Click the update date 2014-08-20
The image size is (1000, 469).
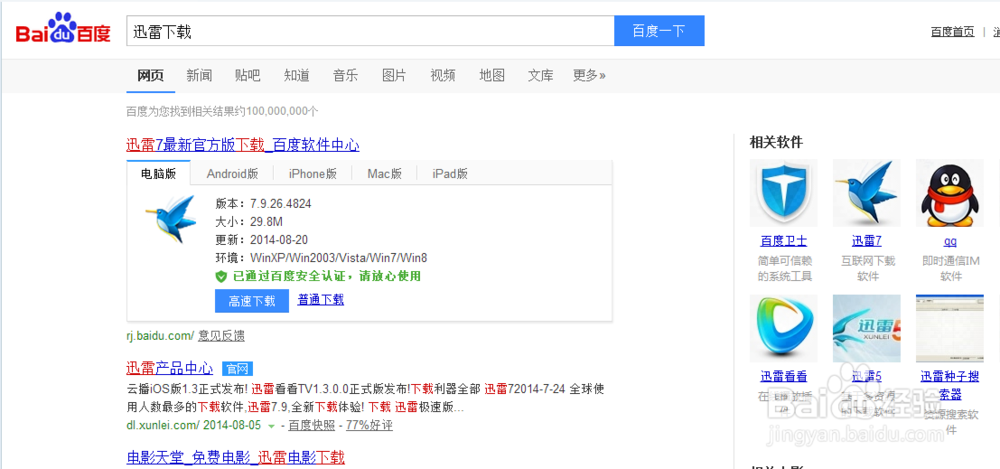(x=280, y=240)
